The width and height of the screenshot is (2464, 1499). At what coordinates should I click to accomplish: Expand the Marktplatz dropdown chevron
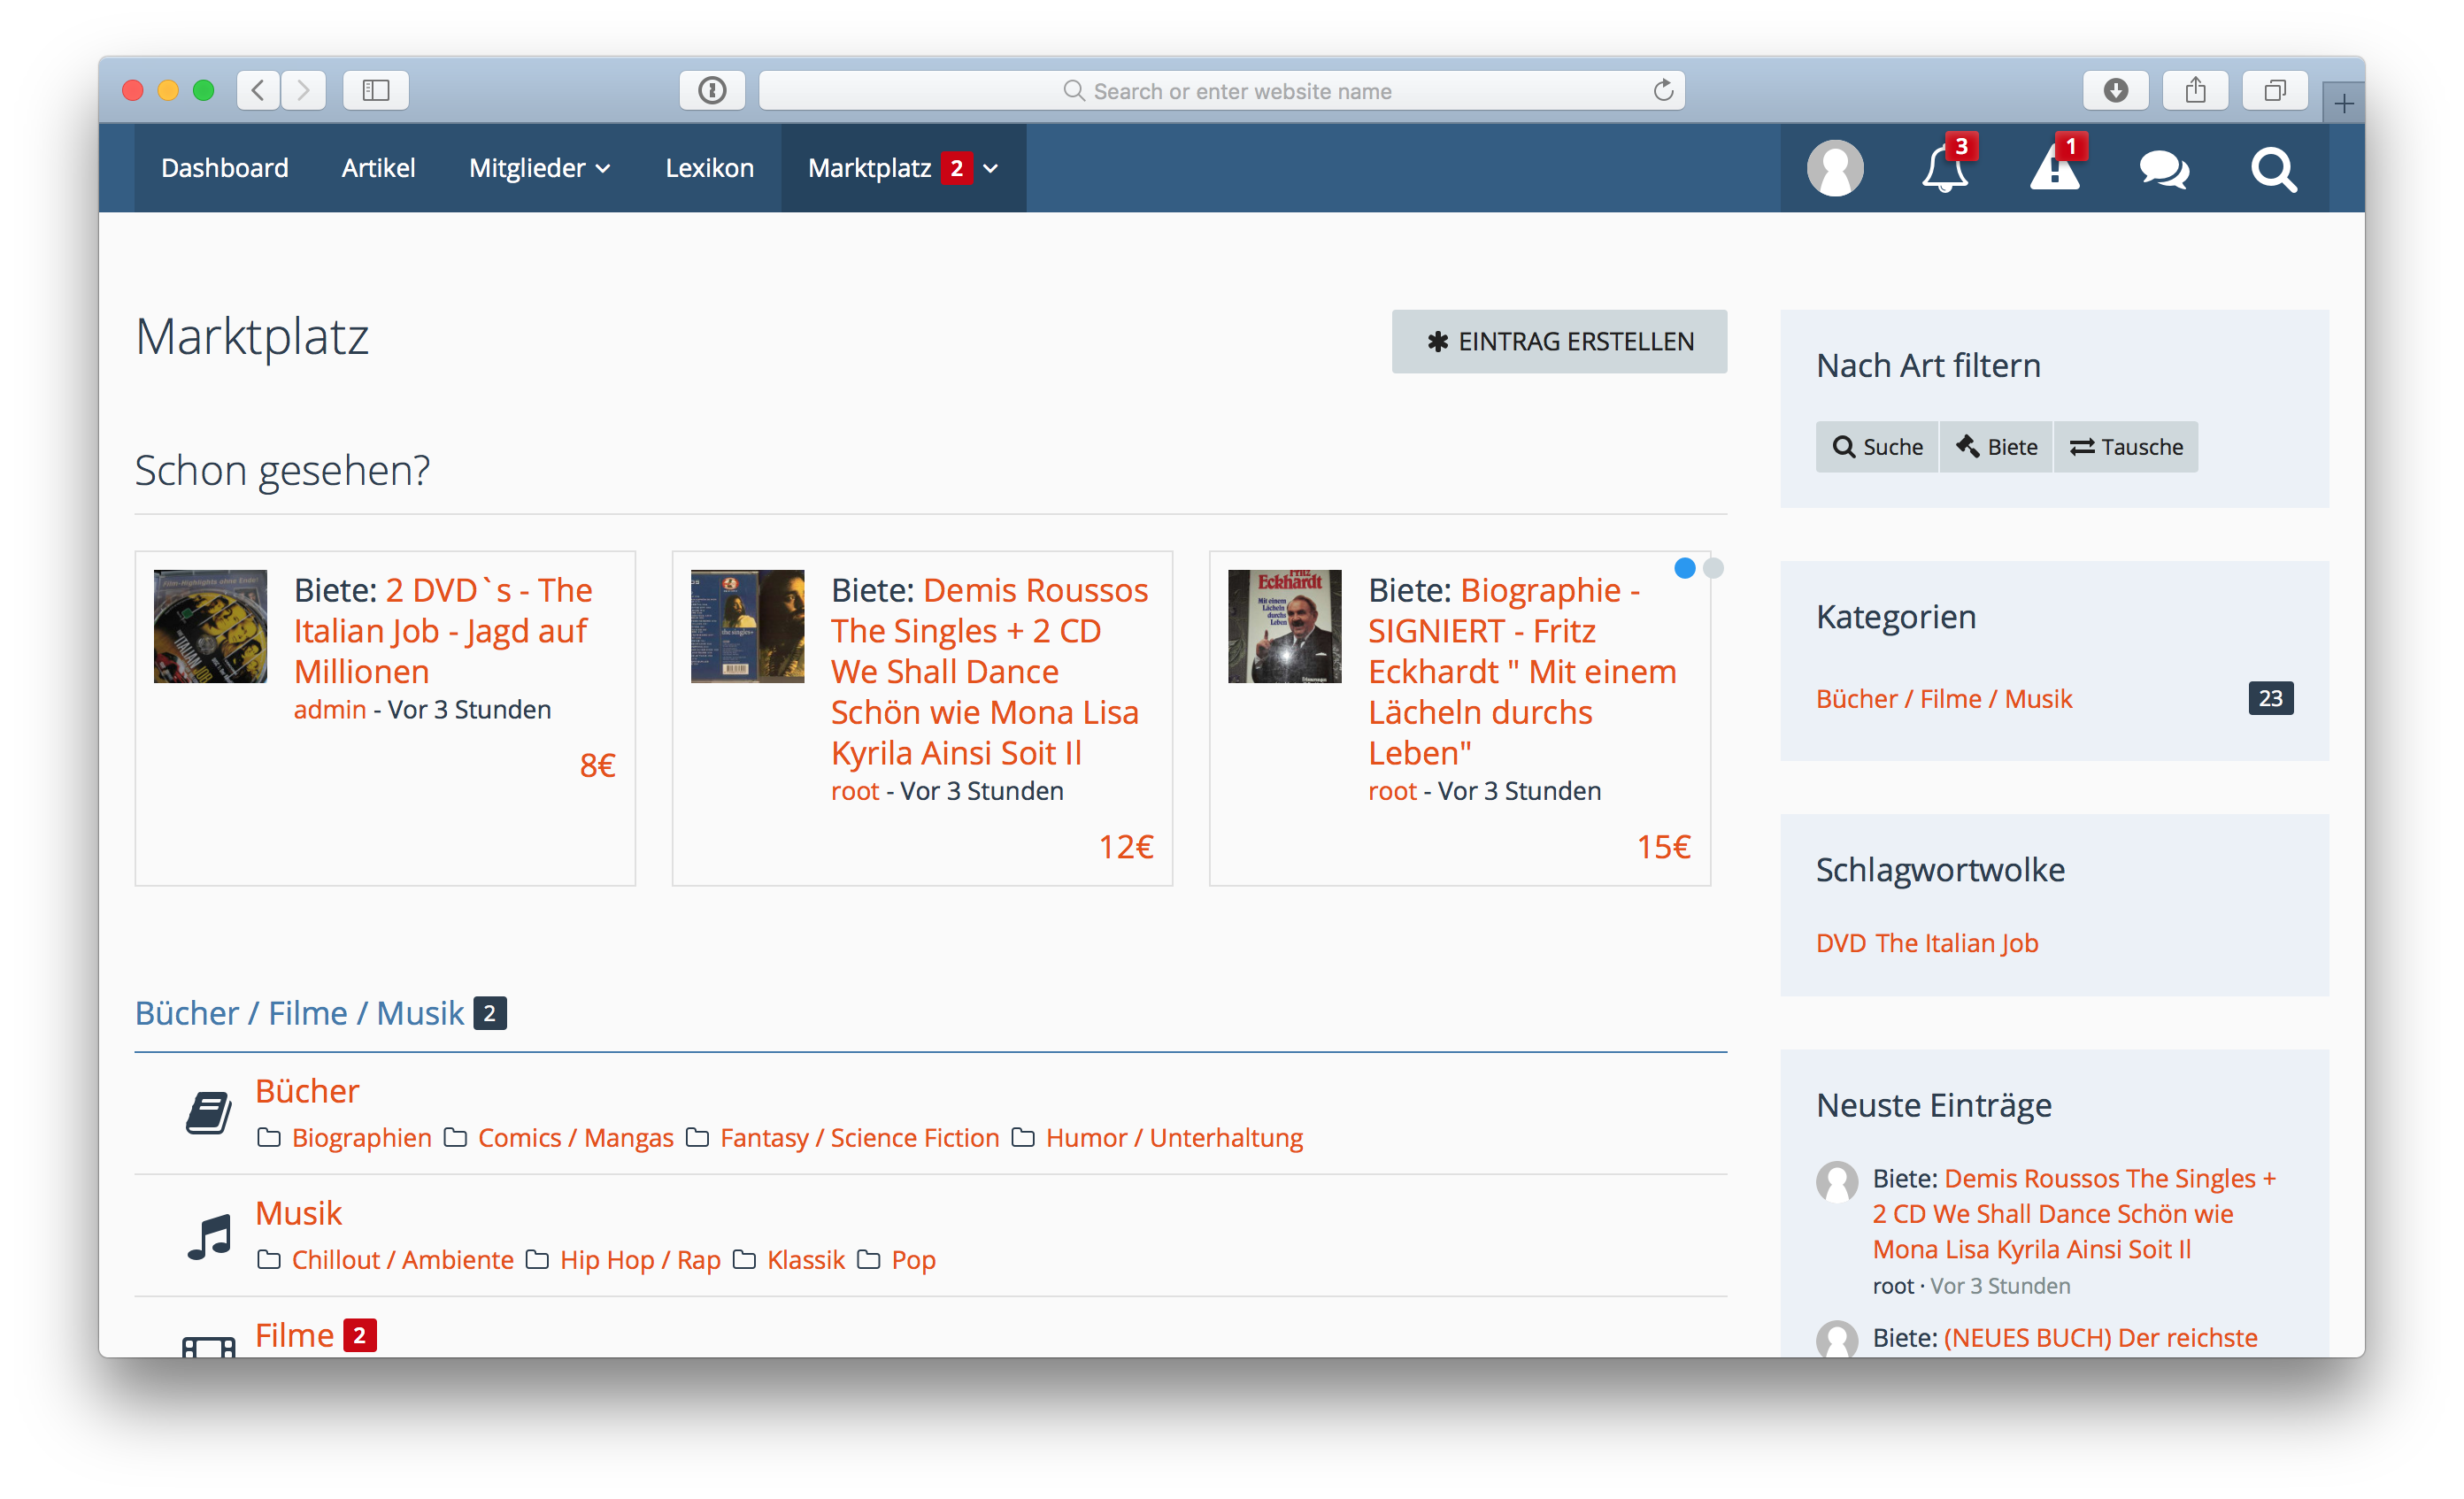tap(991, 168)
